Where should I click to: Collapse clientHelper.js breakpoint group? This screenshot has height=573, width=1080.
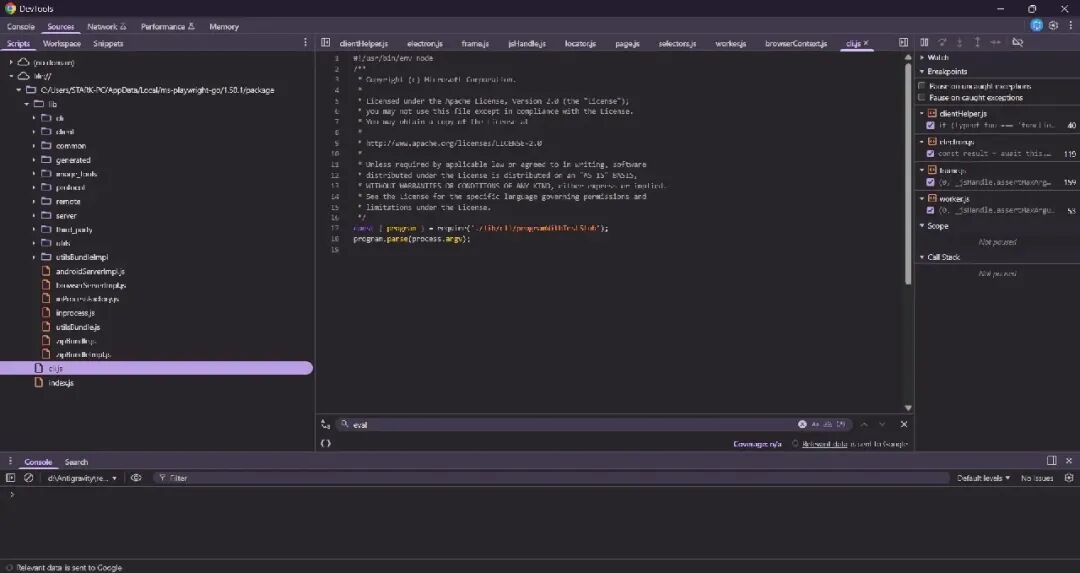point(922,114)
